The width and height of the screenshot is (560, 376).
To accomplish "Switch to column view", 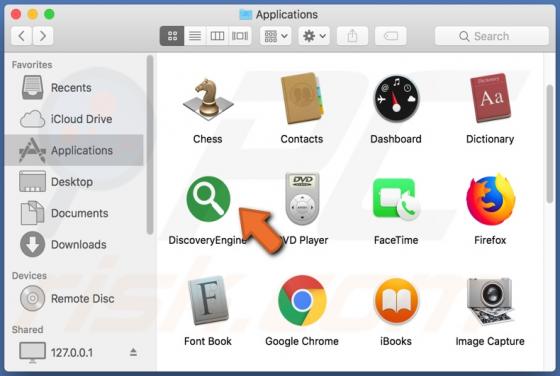I will pos(217,36).
